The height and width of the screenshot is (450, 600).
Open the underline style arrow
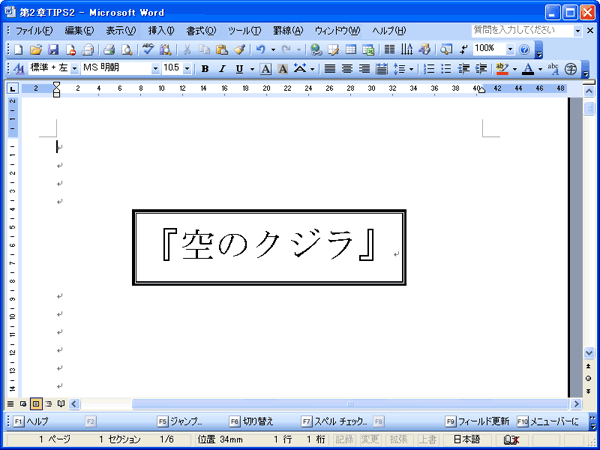[252, 69]
